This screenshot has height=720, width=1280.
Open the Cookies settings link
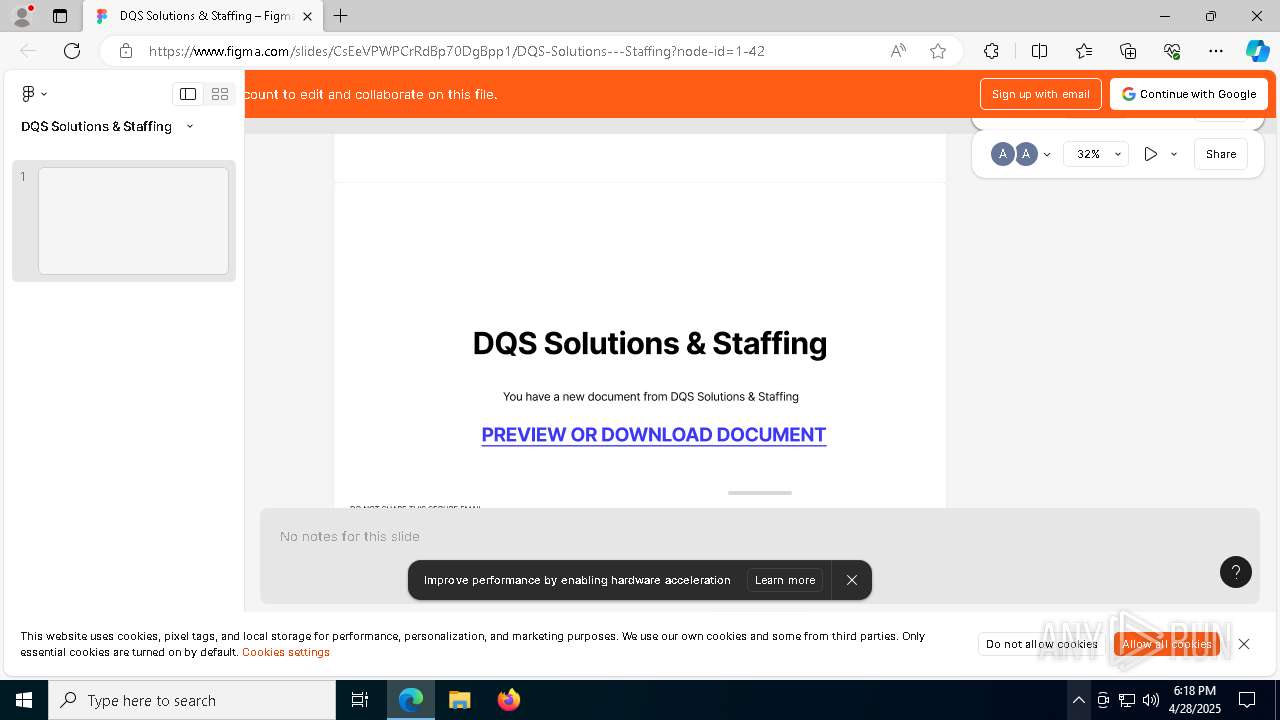pyautogui.click(x=286, y=652)
